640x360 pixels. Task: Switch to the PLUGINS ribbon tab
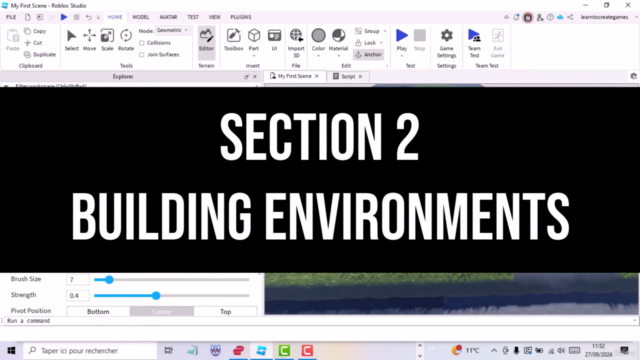[x=241, y=17]
